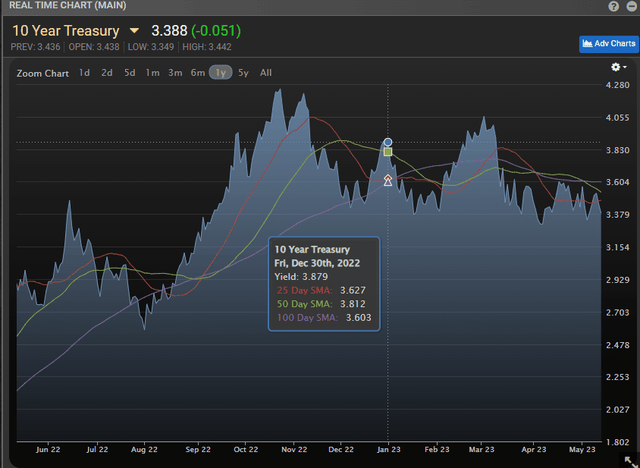640x468 pixels.
Task: Click the chart settings gear icon
Action: point(619,67)
